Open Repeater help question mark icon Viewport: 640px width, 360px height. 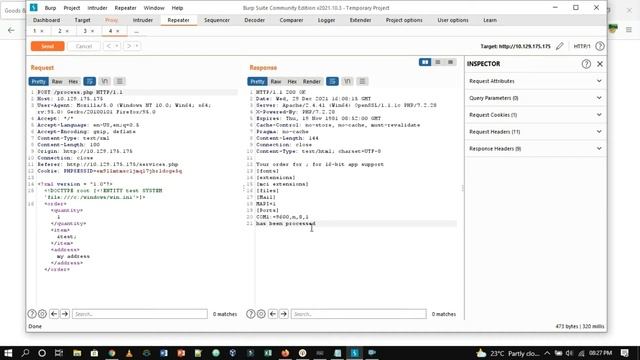click(x=600, y=46)
